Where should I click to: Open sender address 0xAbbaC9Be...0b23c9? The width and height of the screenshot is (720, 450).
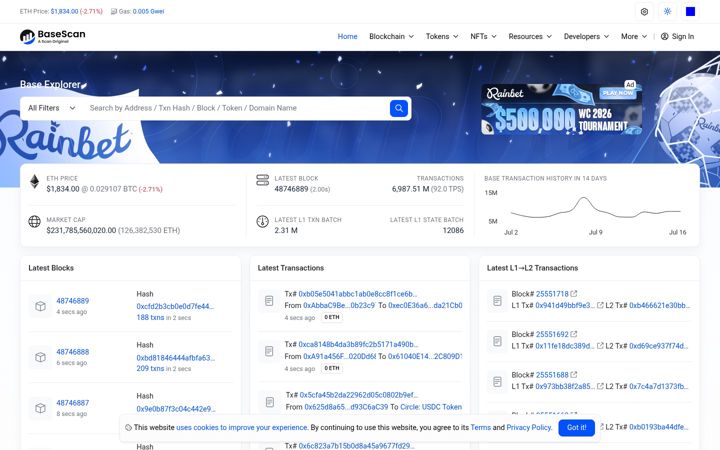tap(339, 305)
